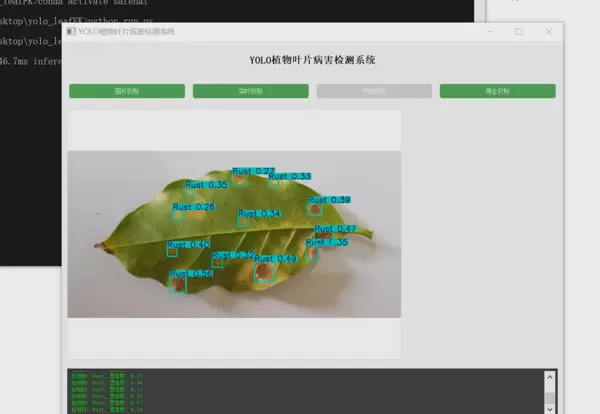
Task: Select the Rust 0.40 bounding box
Action: tap(172, 251)
